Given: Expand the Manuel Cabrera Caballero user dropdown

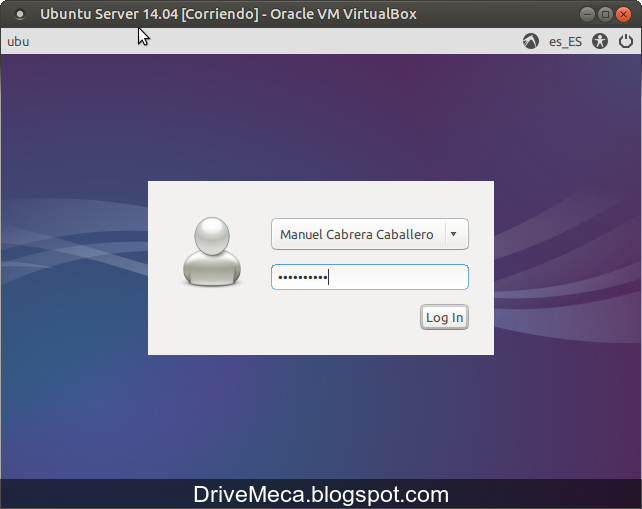Looking at the screenshot, I should 370,234.
